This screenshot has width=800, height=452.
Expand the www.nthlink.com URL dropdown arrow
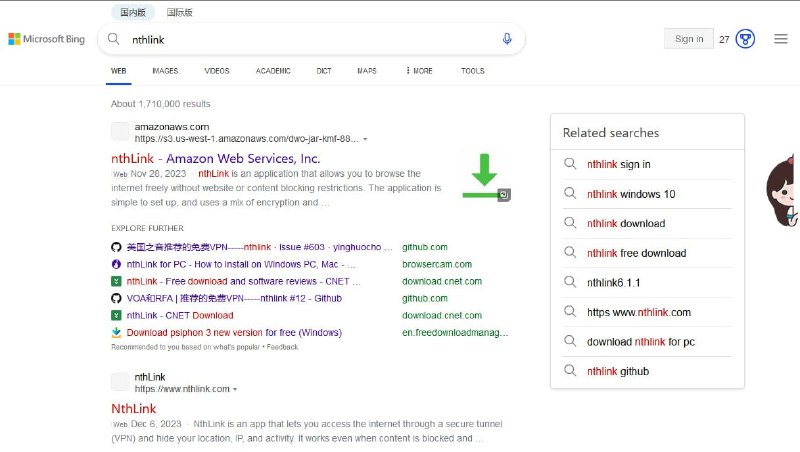coord(235,389)
